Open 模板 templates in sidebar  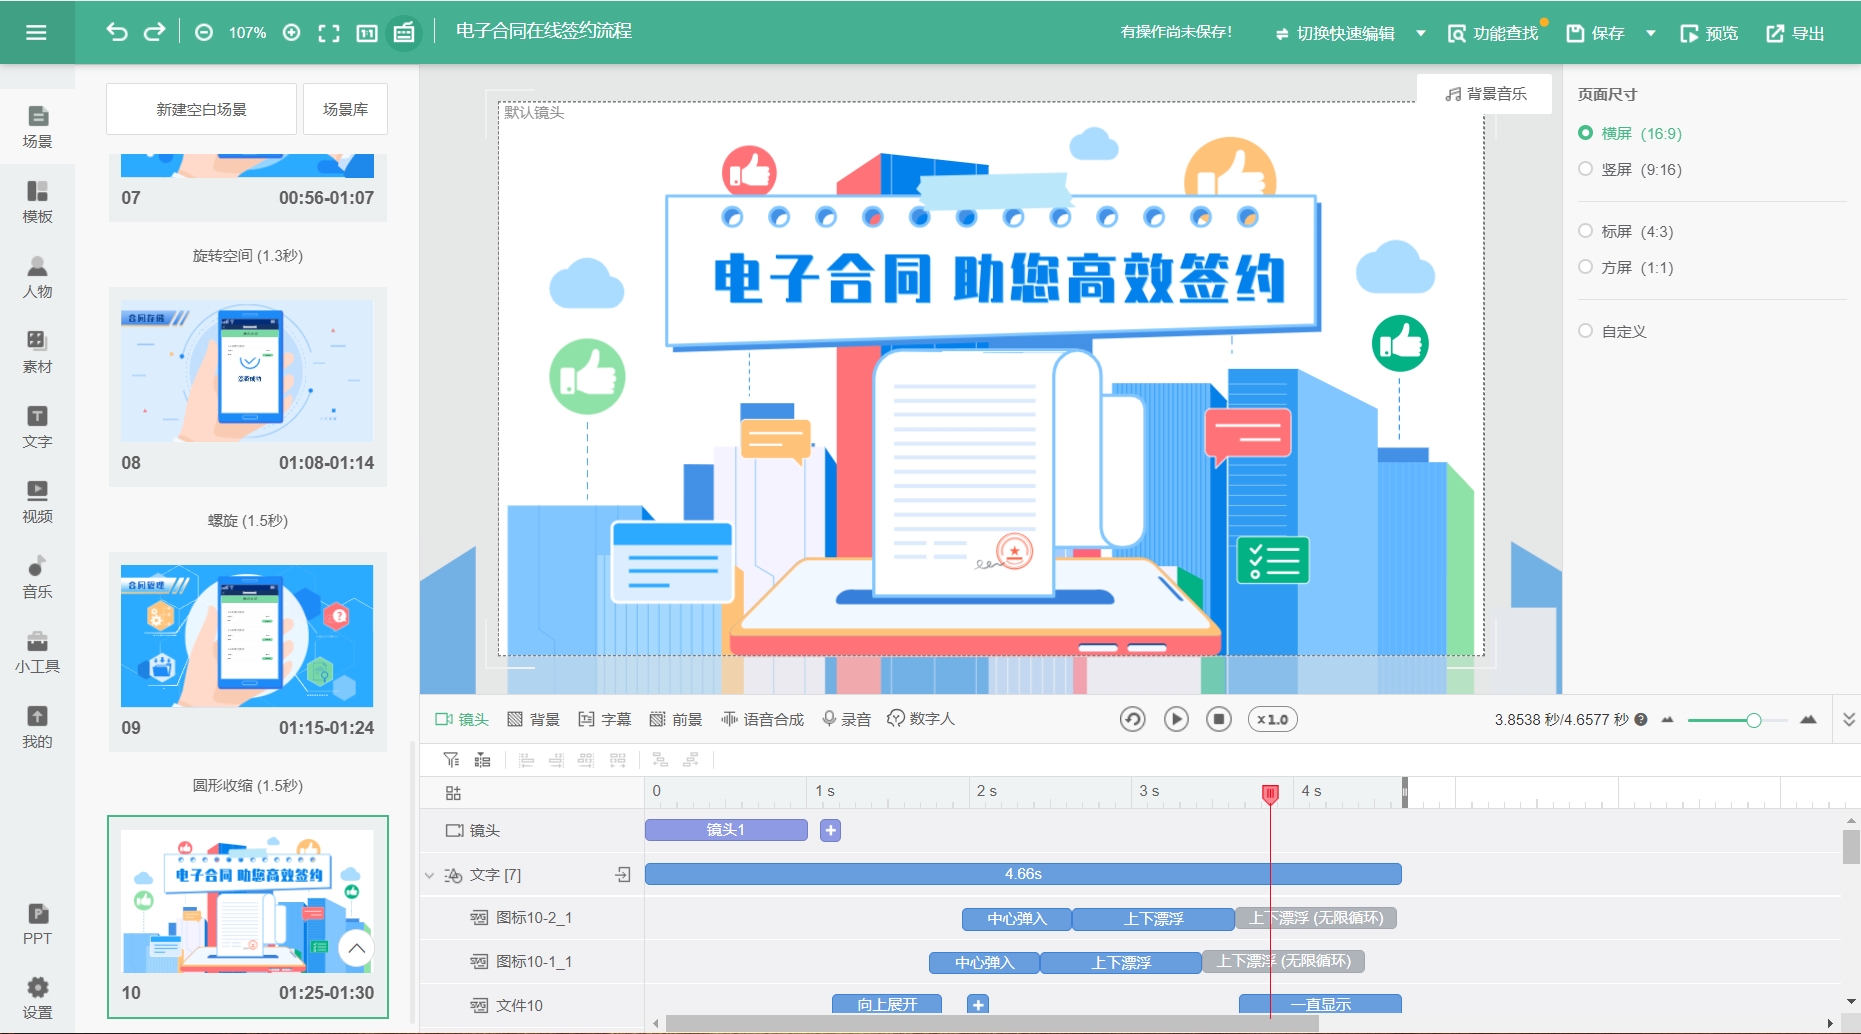37,202
